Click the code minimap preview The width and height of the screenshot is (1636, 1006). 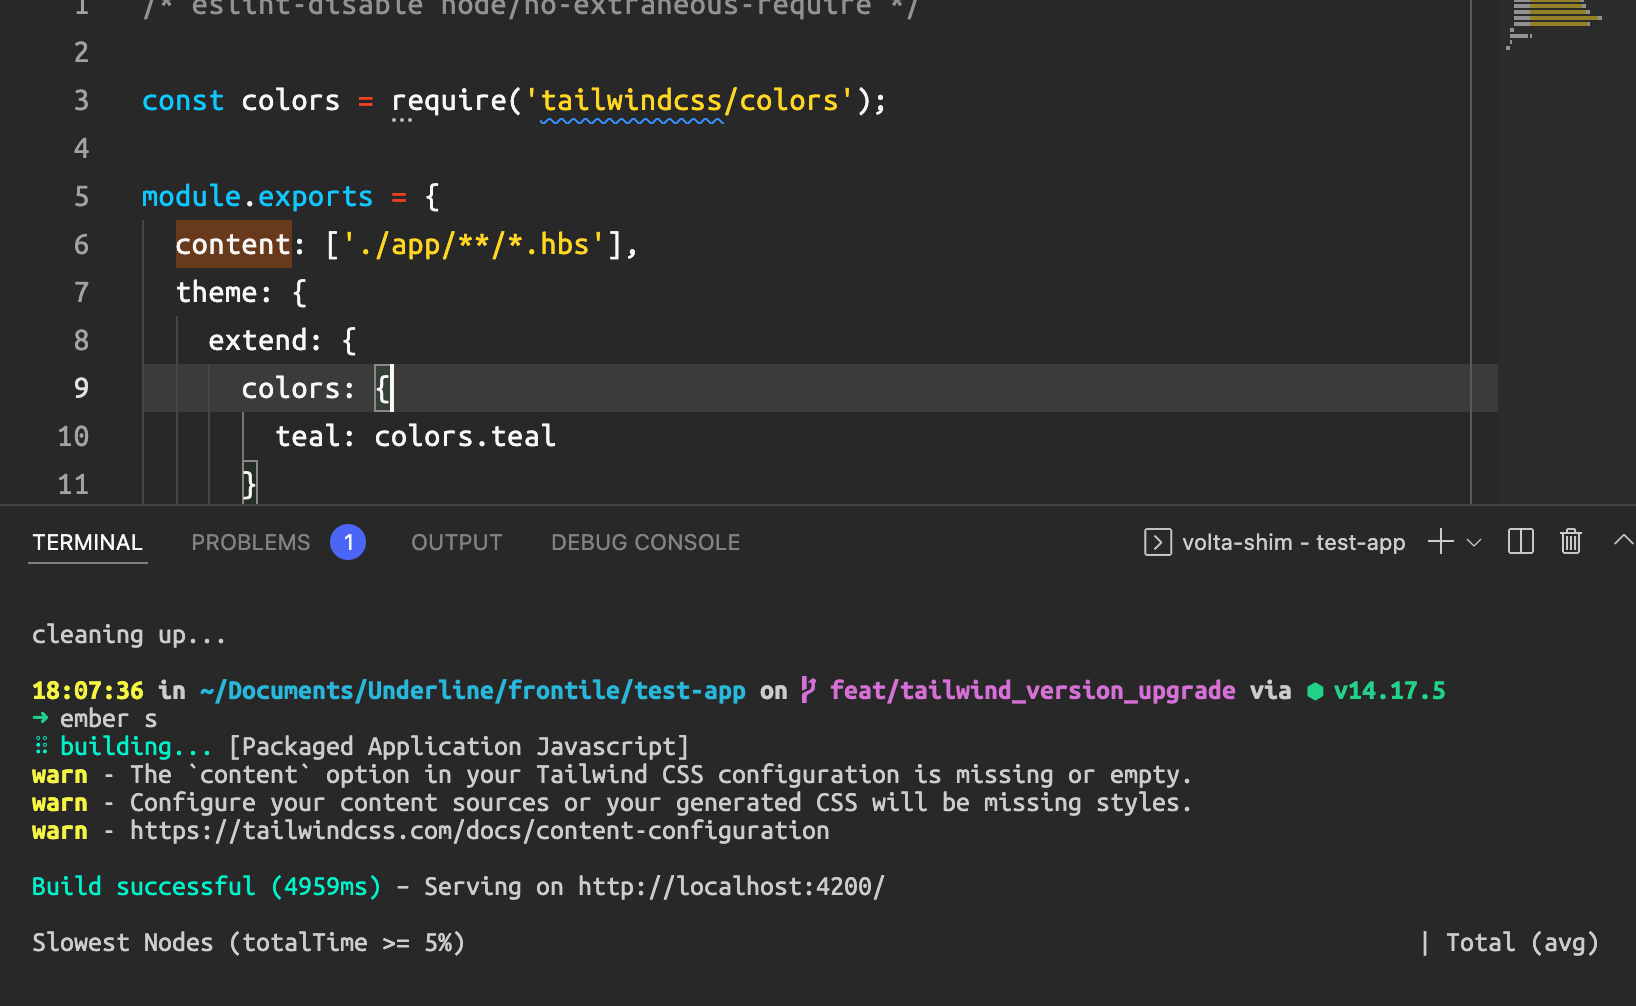(x=1556, y=25)
